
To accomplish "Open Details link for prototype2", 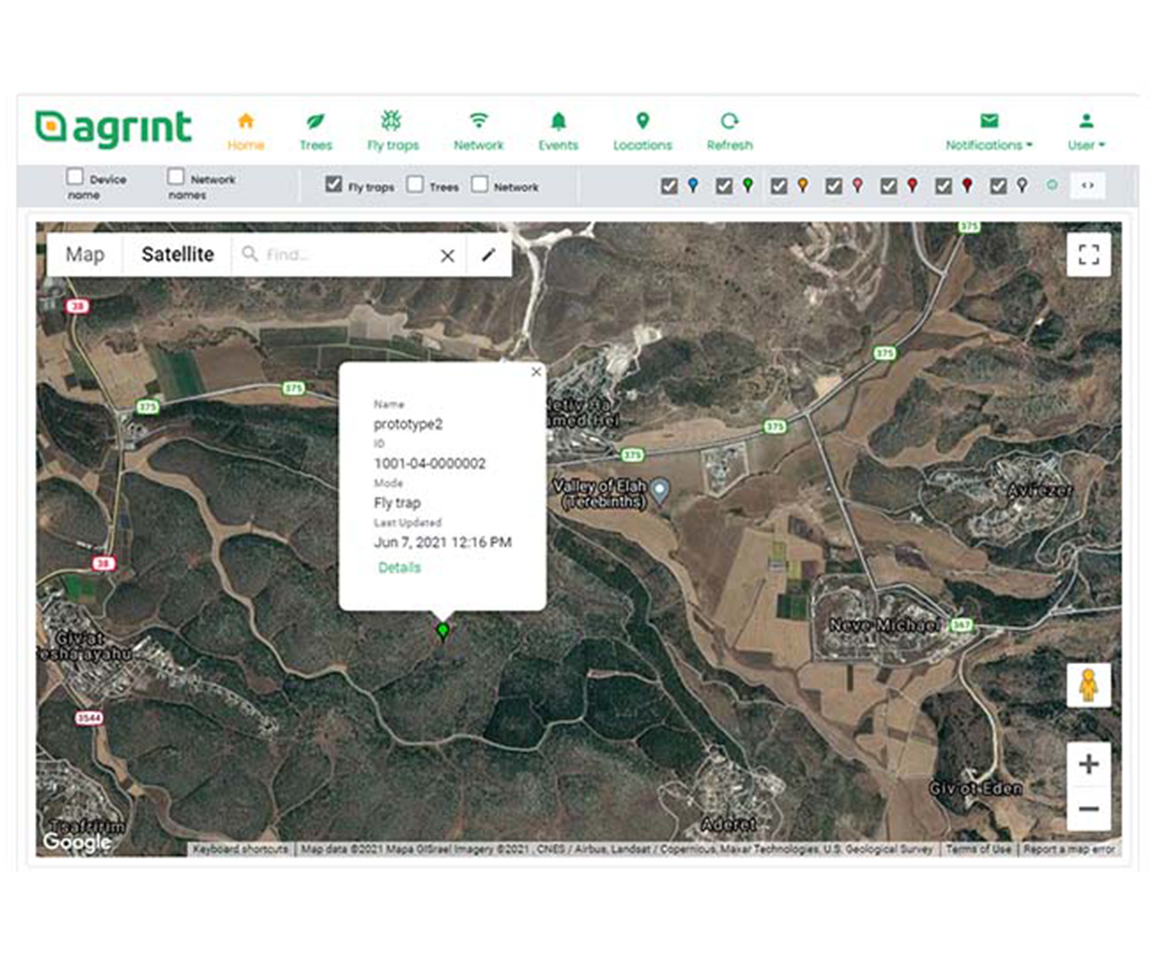I will pyautogui.click(x=399, y=568).
